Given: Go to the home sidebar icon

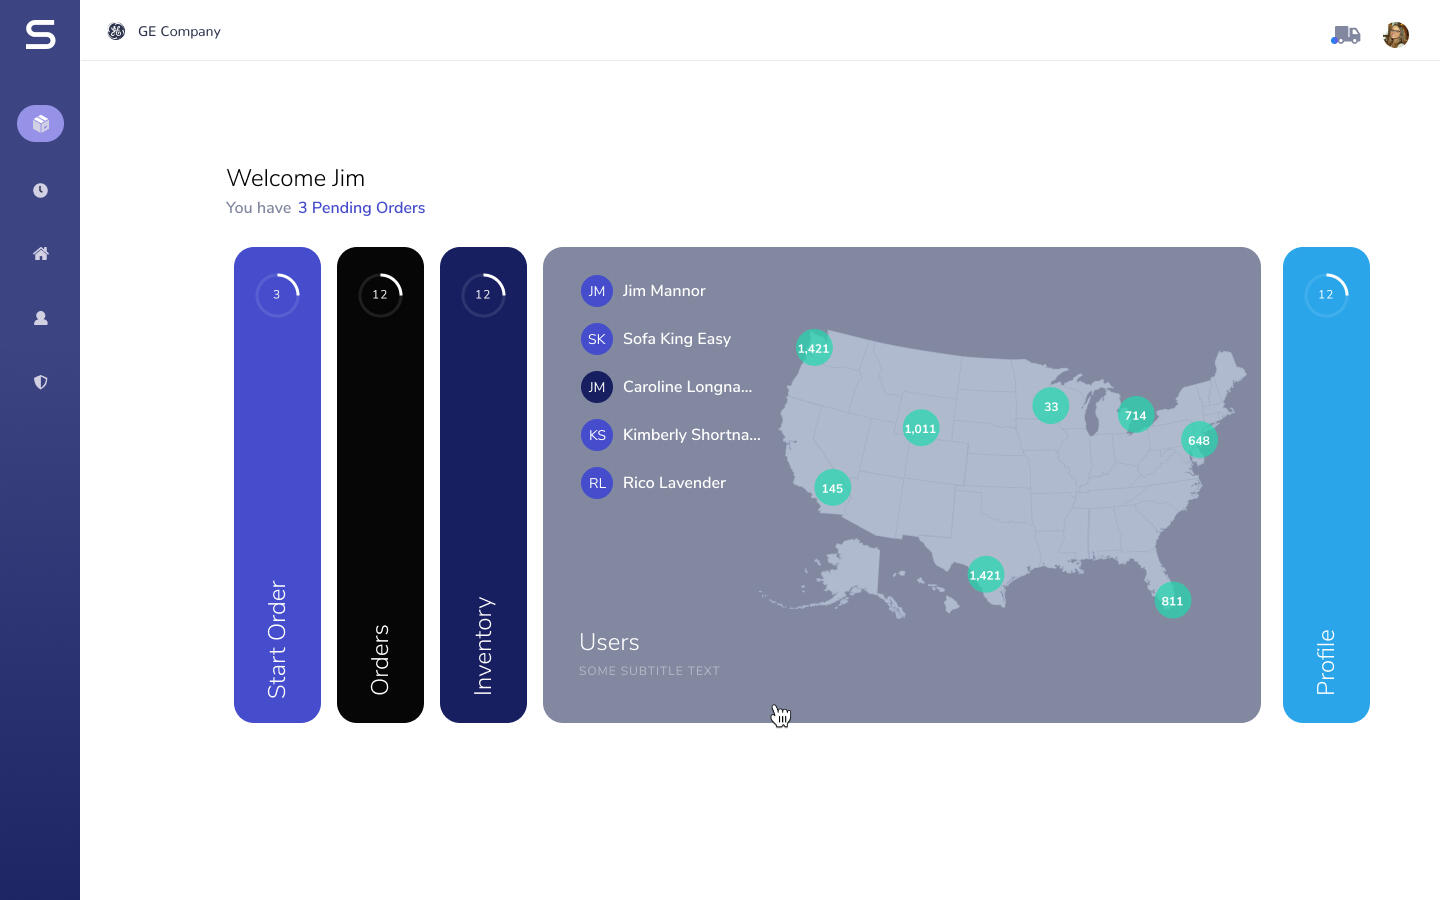Looking at the screenshot, I should [x=40, y=254].
